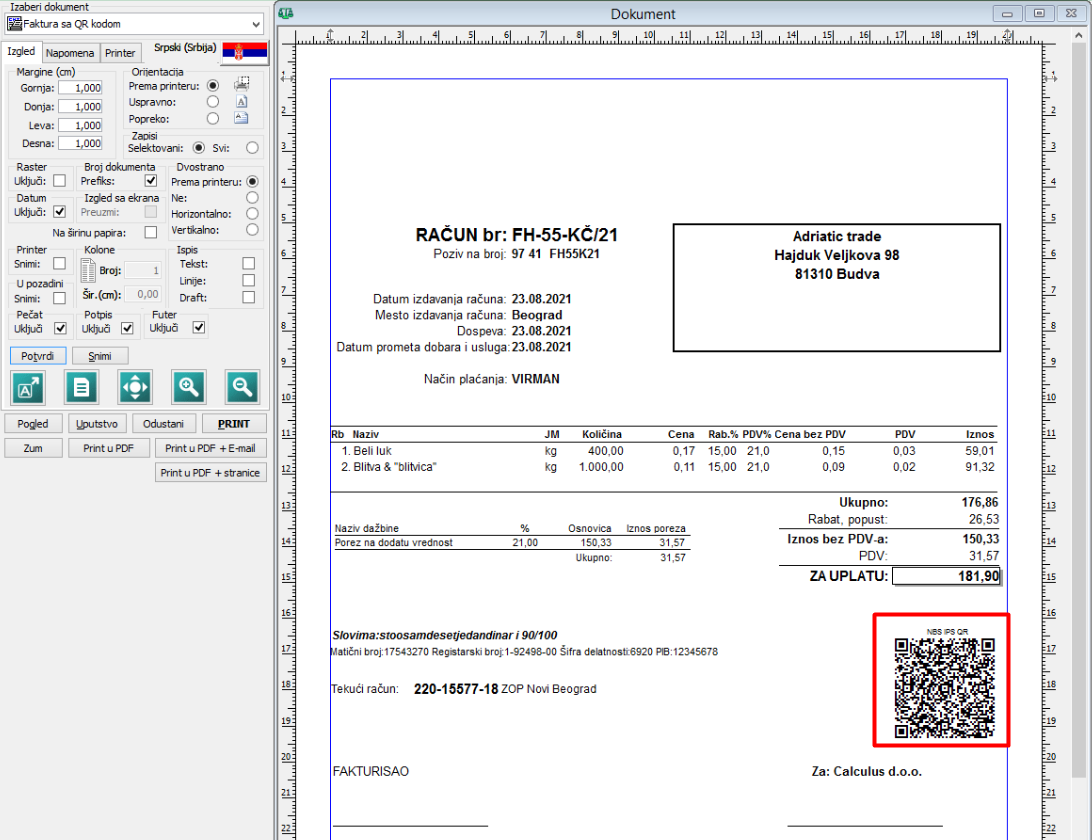Image resolution: width=1092 pixels, height=840 pixels.
Task: Toggle Broj dokumenta Prefiks checkbox
Action: coord(150,180)
